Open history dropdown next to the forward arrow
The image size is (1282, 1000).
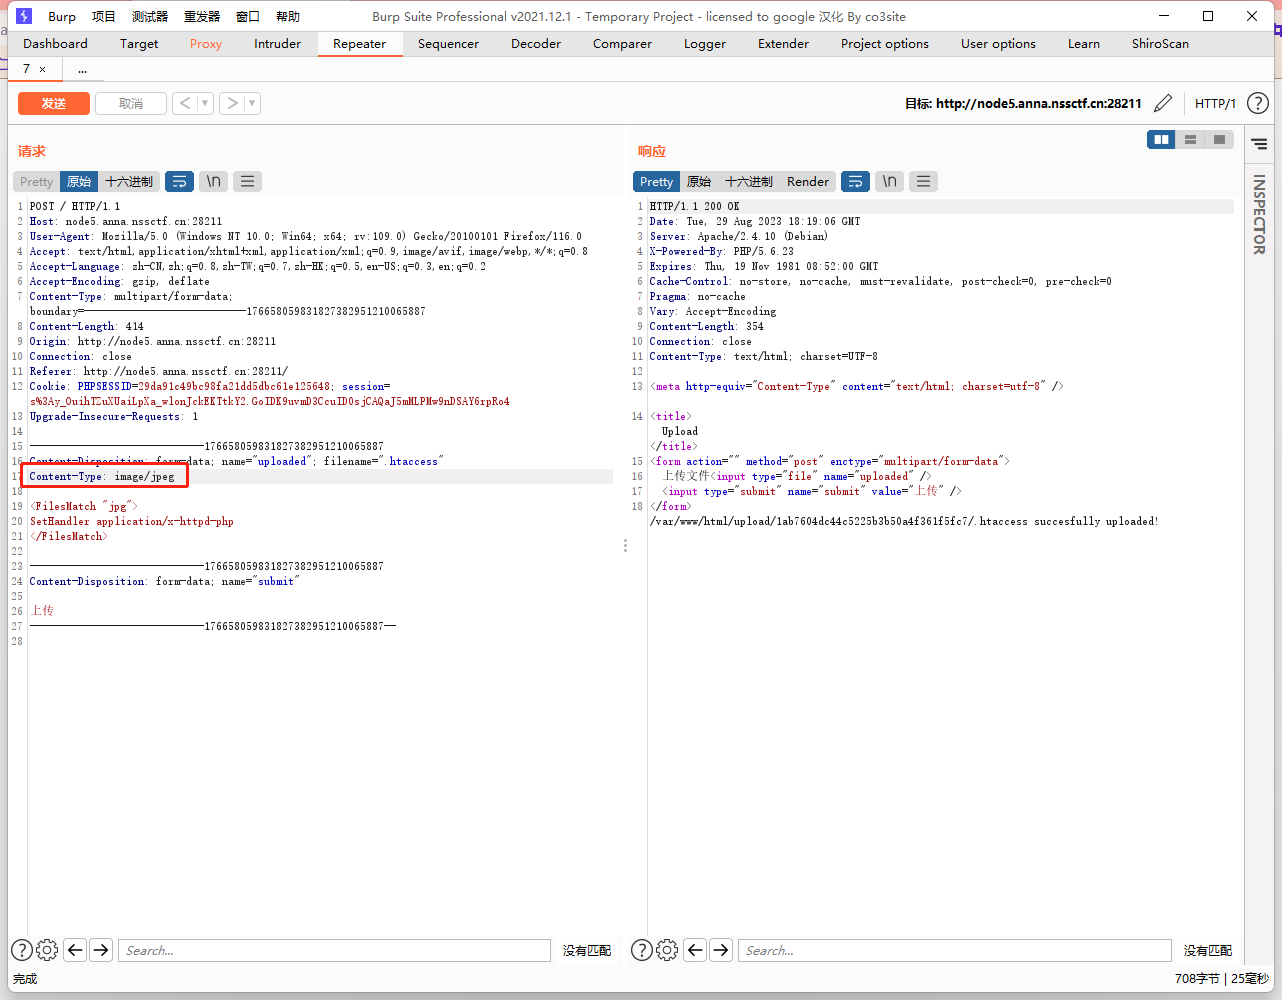click(252, 103)
